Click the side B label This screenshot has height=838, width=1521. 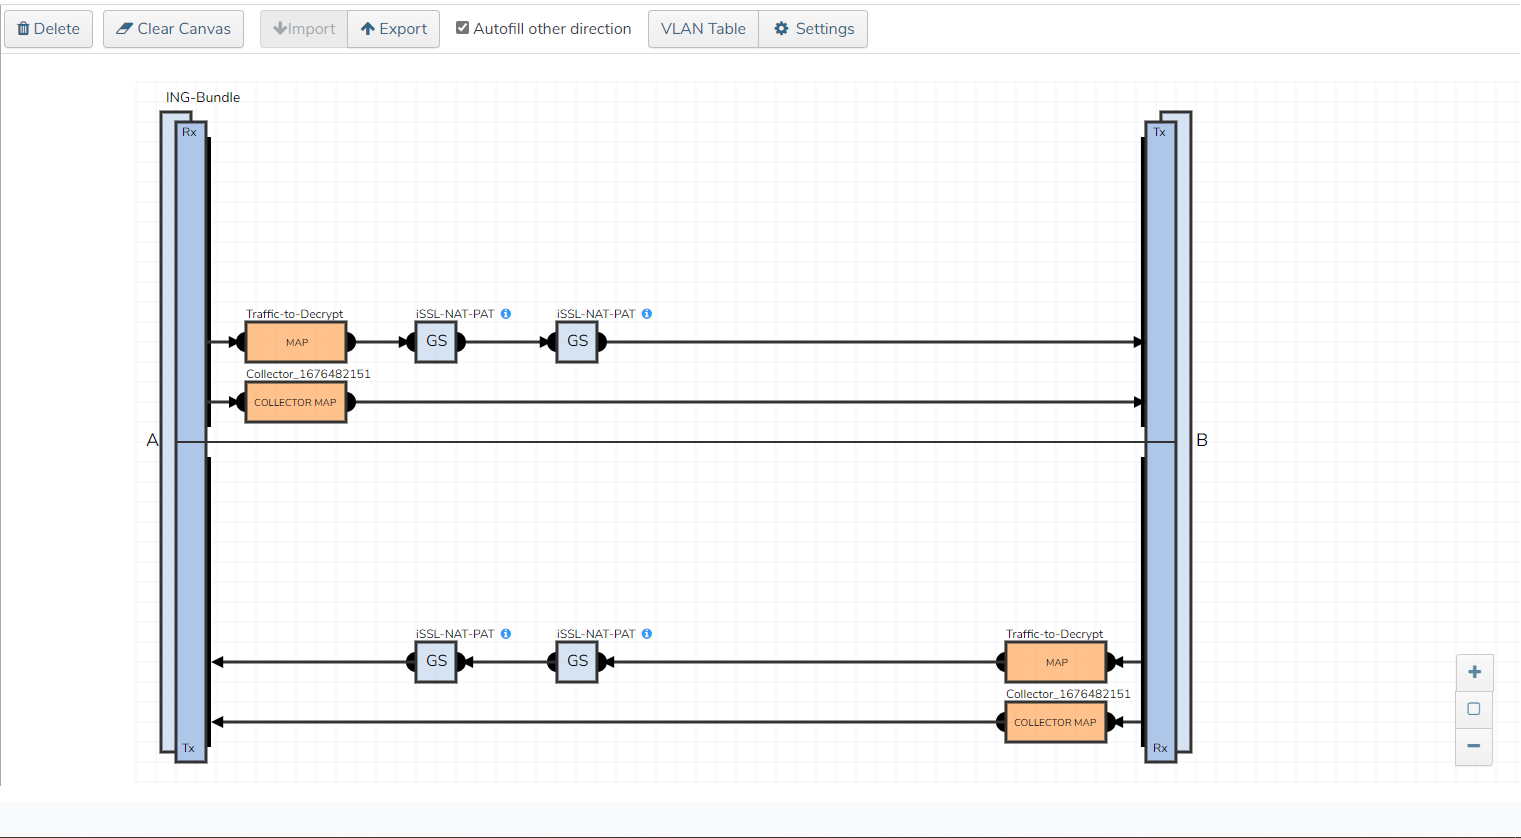click(1202, 440)
